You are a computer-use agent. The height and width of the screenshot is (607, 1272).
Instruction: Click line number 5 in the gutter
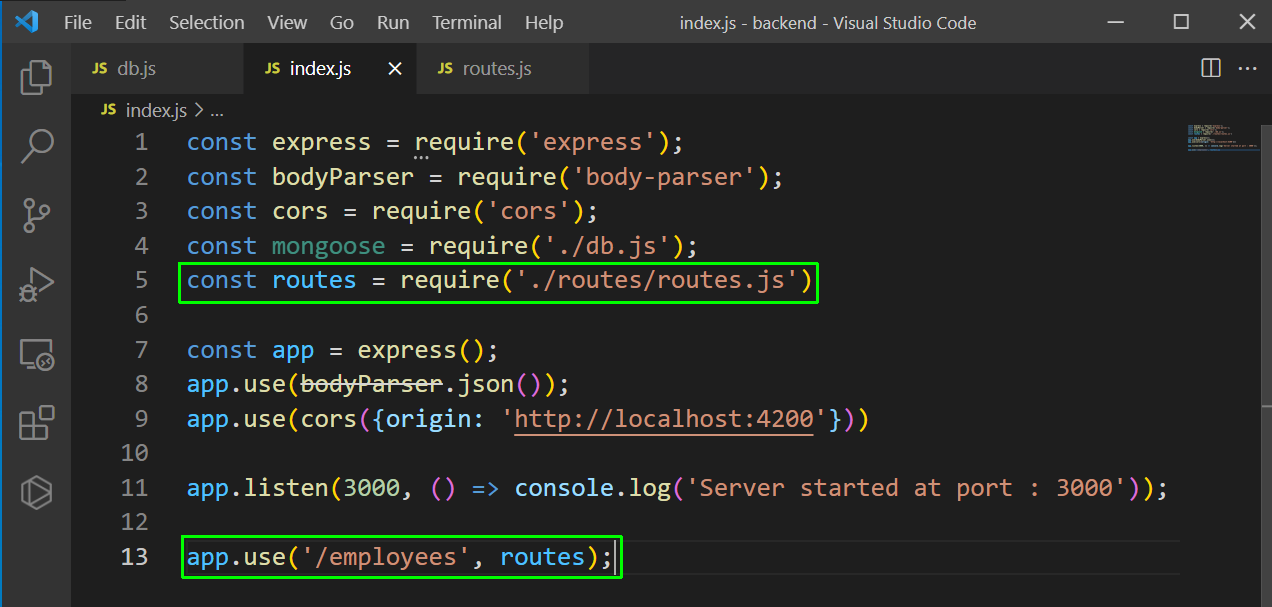pos(141,280)
